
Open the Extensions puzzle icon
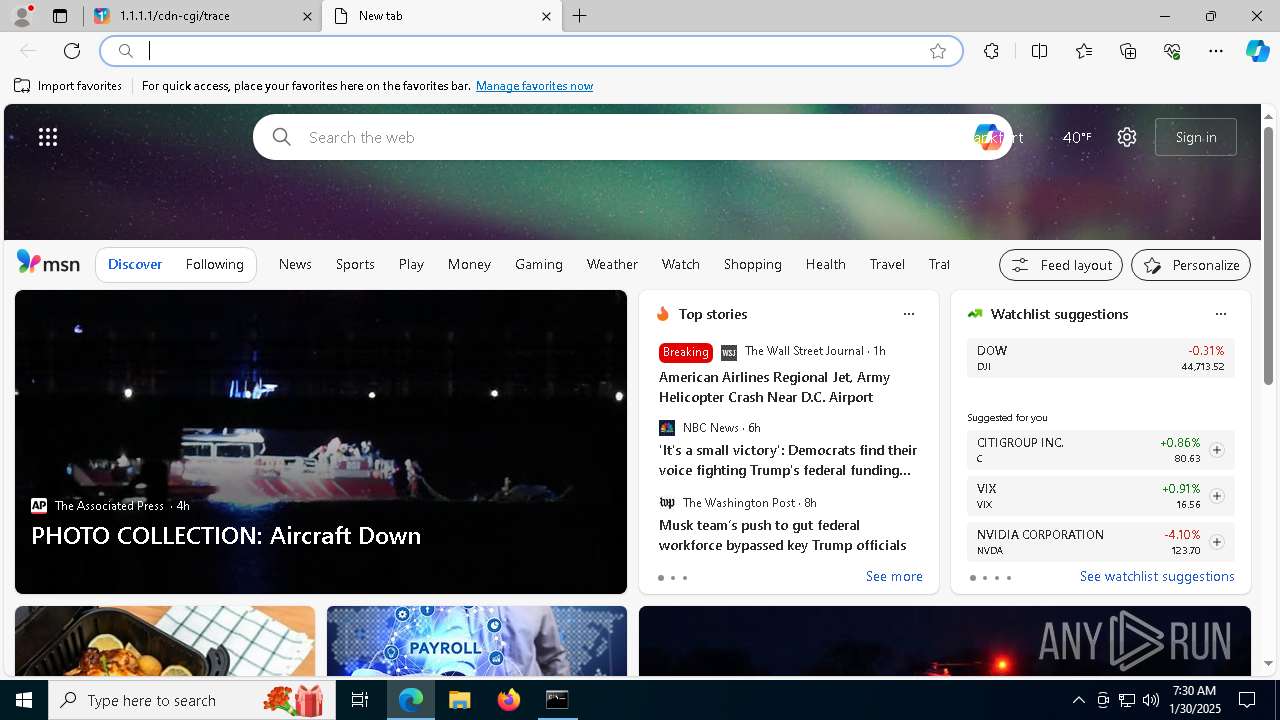click(x=991, y=51)
